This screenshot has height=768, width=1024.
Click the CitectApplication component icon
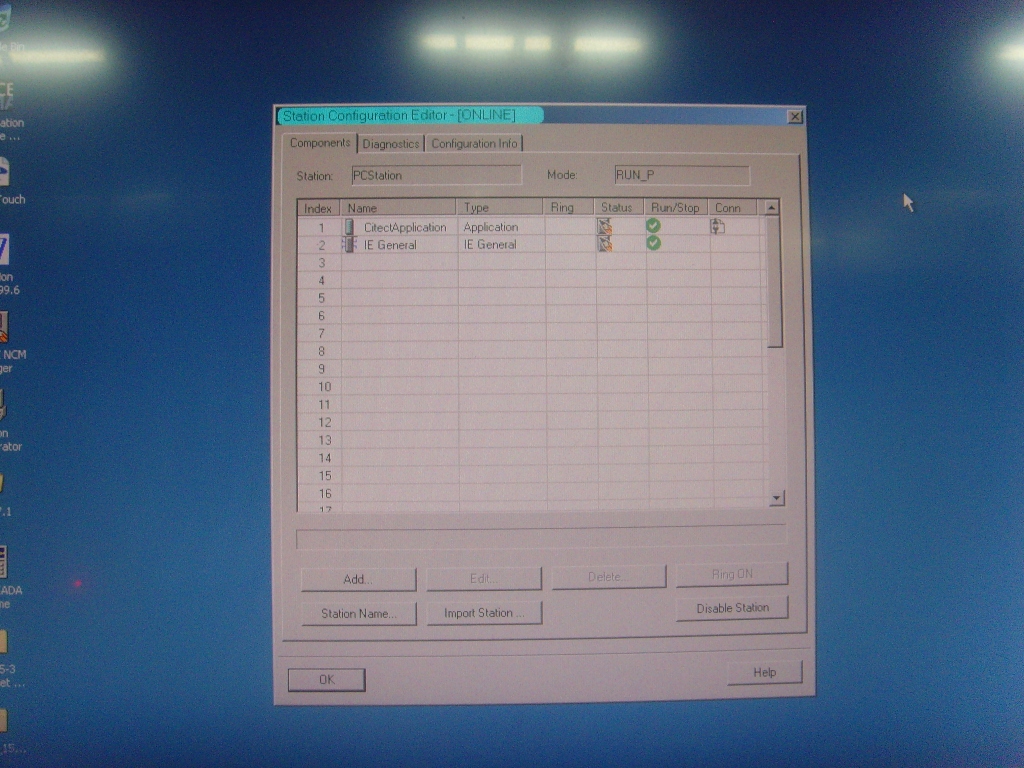350,227
